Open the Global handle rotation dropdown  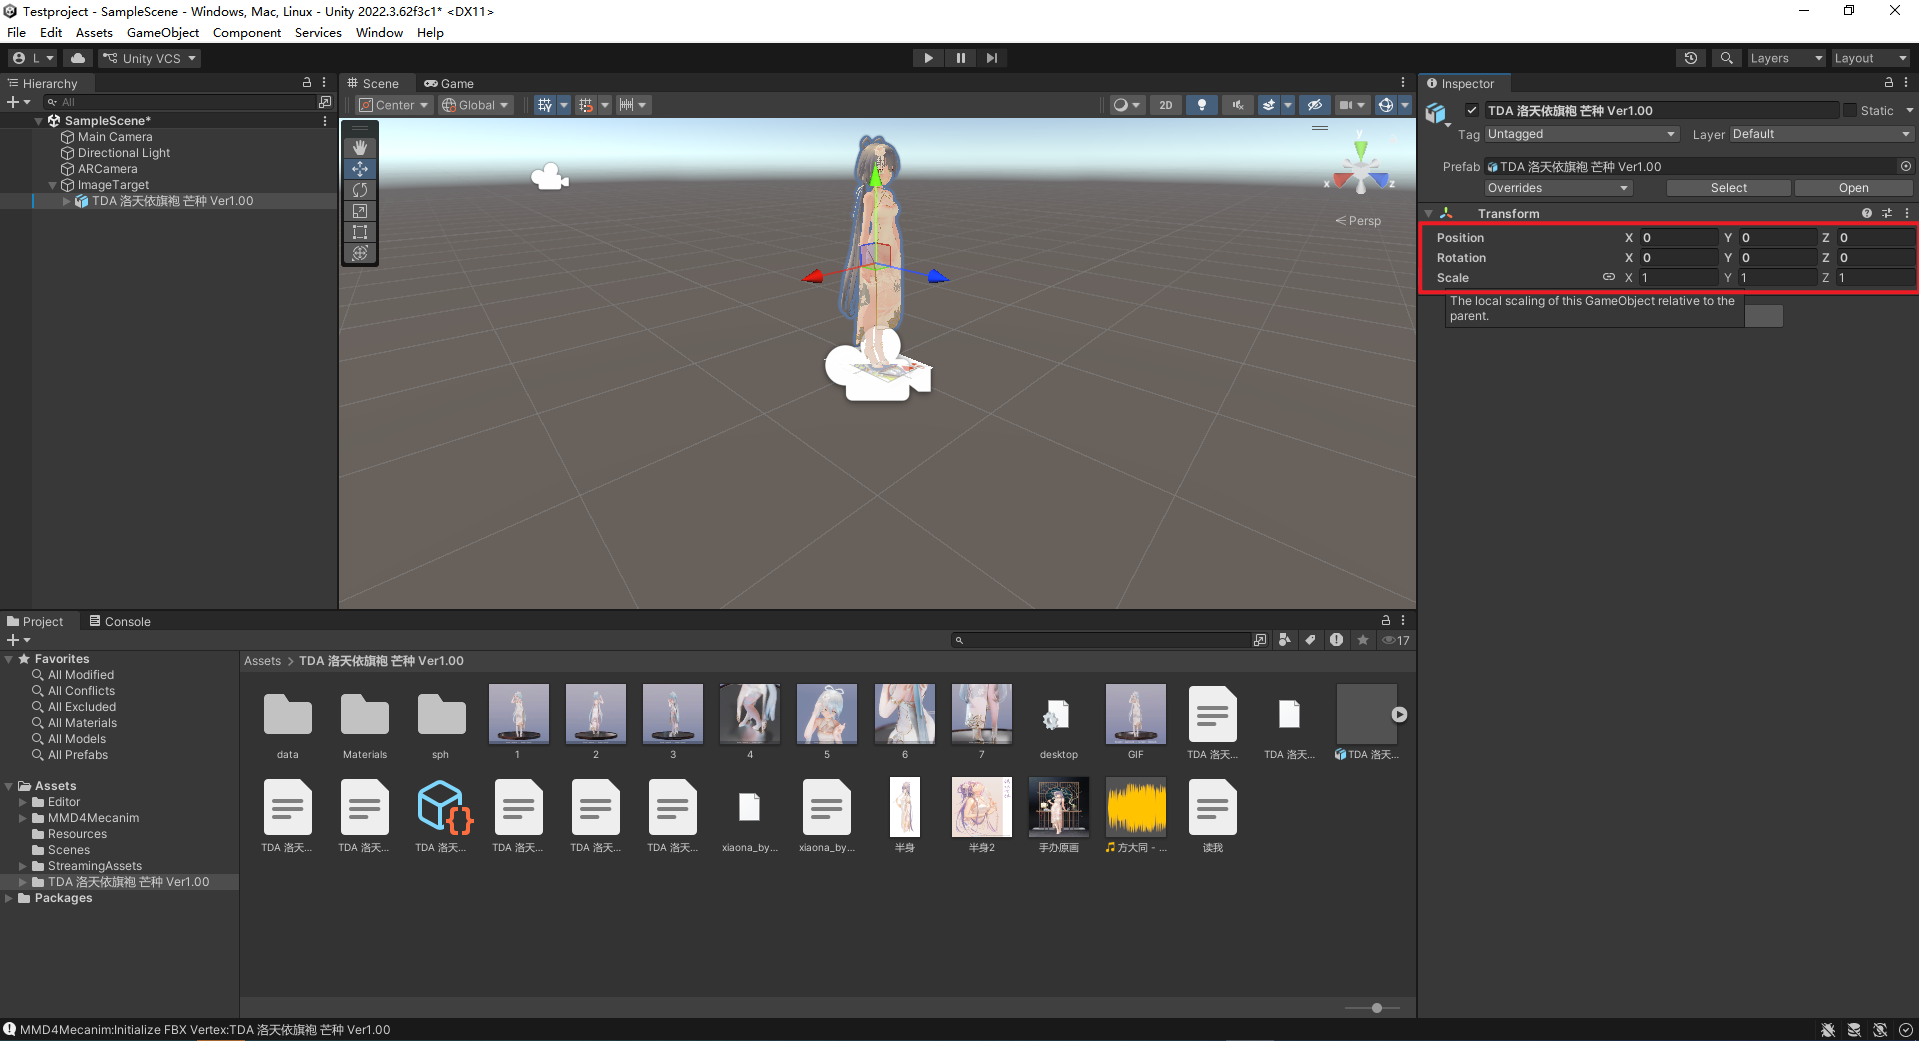point(476,105)
